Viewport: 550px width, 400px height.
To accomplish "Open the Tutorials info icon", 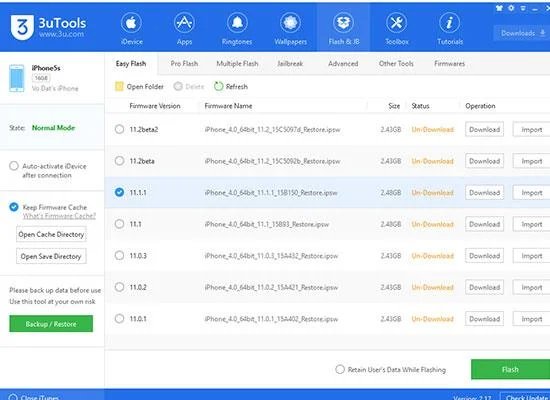I will point(450,23).
